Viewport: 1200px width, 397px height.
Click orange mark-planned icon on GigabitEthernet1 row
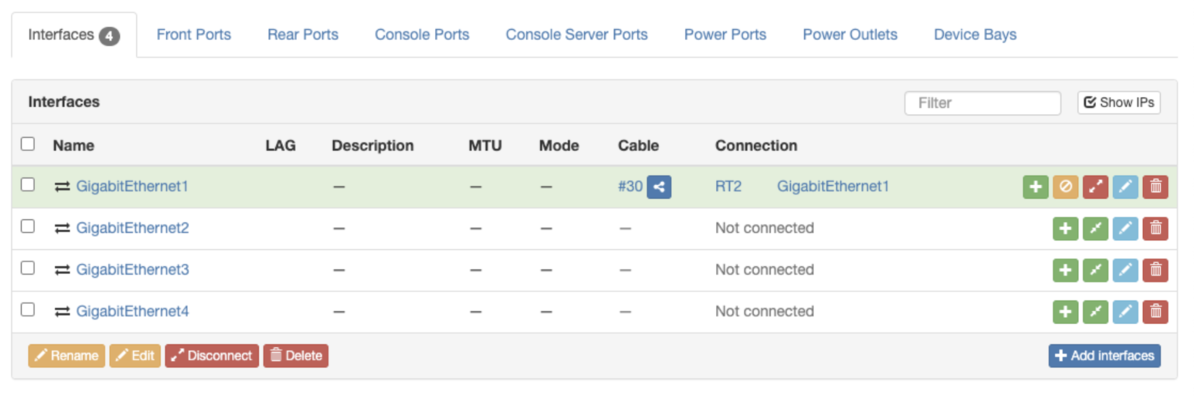pyautogui.click(x=1066, y=186)
